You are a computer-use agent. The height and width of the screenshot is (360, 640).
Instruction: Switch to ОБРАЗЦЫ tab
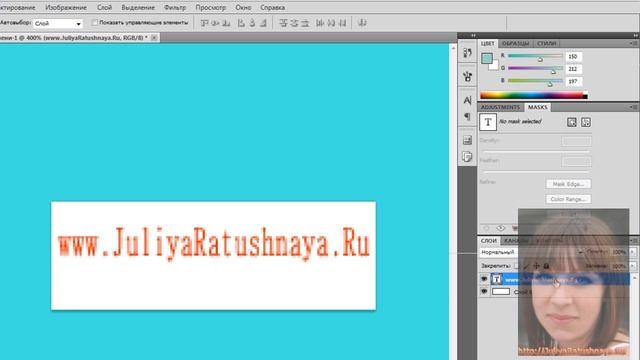[x=515, y=43]
